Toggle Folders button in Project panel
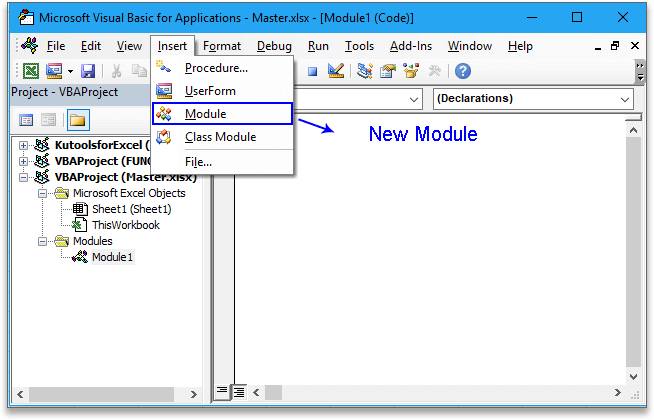 coord(78,121)
